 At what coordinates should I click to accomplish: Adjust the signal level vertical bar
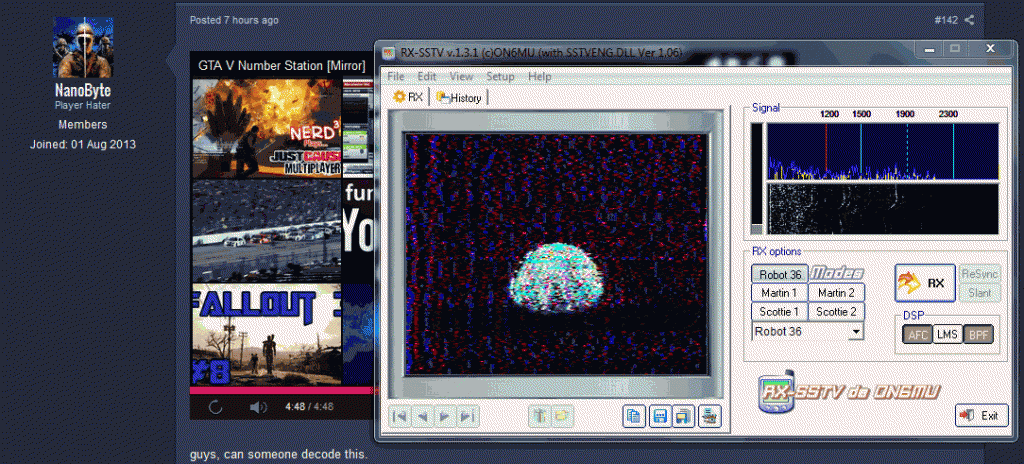756,178
